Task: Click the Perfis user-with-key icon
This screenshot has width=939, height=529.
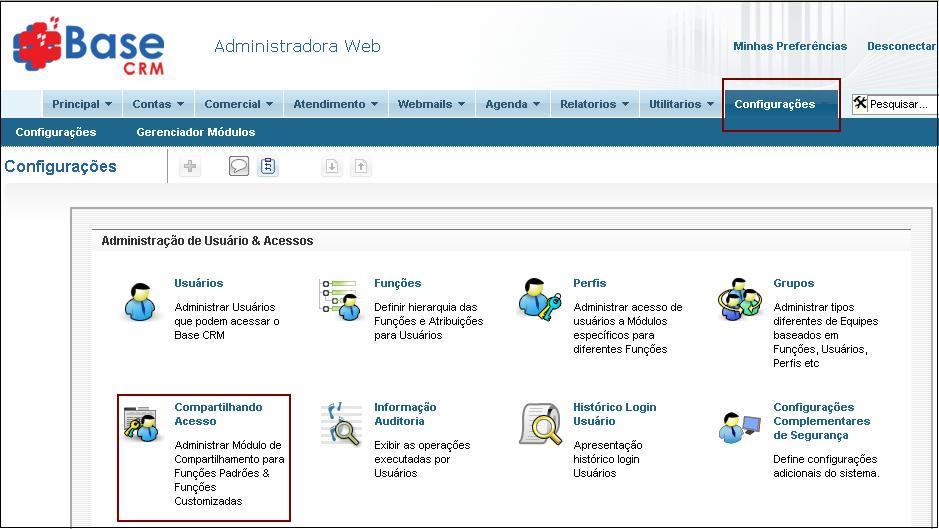Action: tap(540, 299)
